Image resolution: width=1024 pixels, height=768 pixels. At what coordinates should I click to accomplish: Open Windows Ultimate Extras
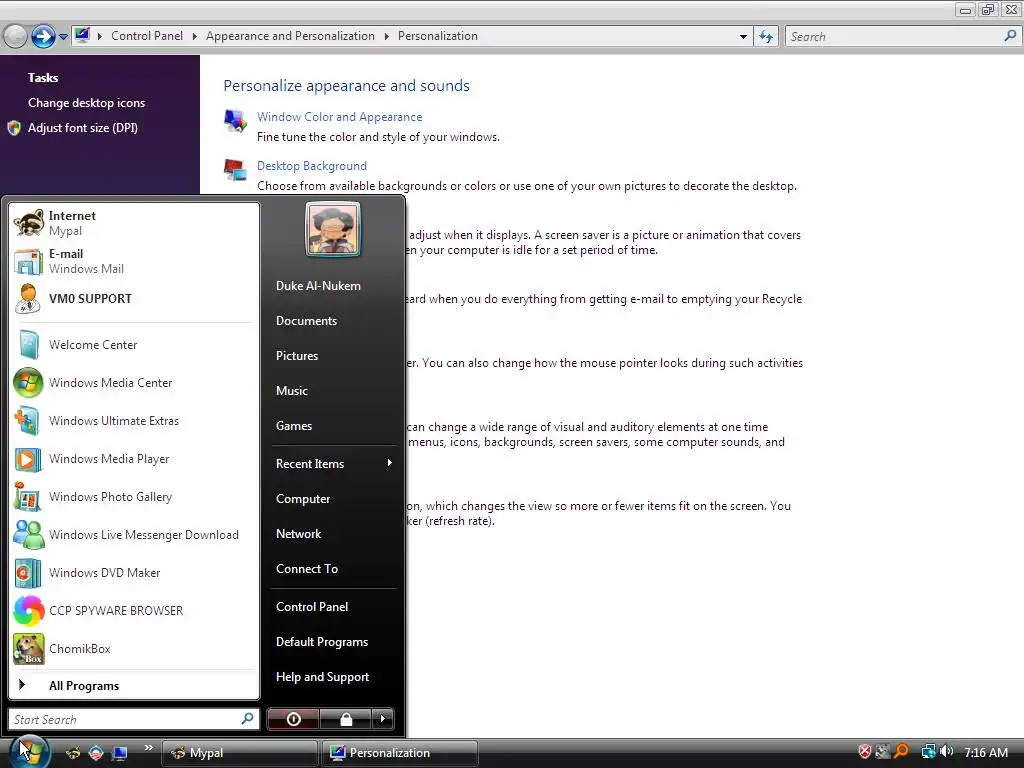(134, 421)
